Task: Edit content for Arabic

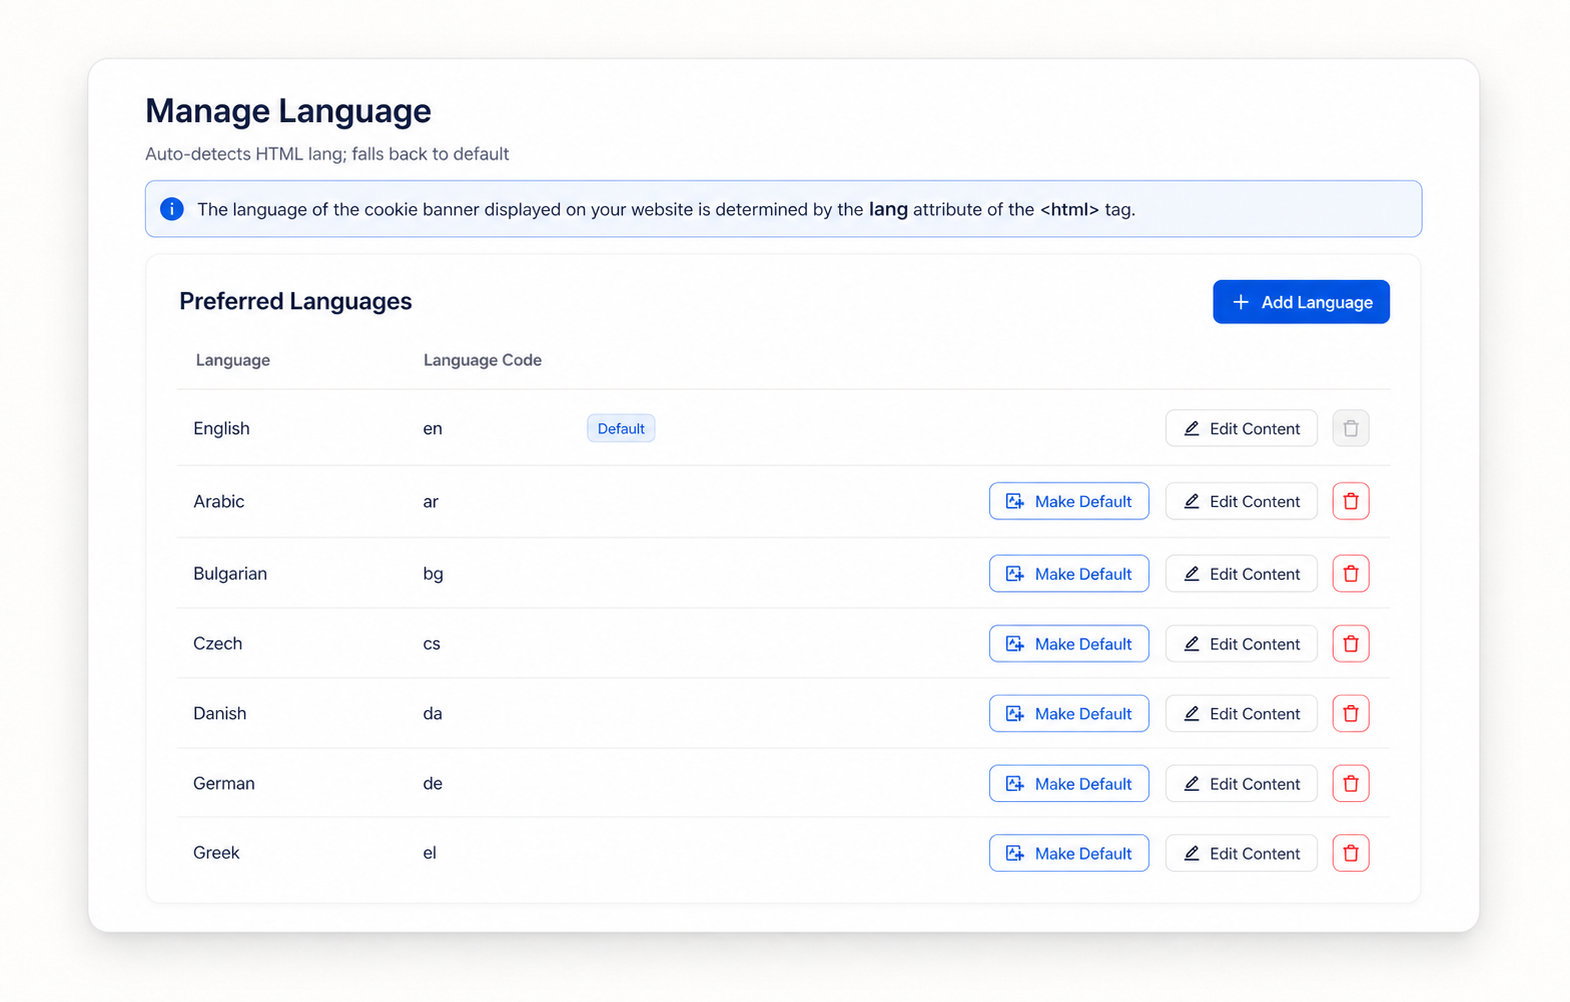Action: pos(1241,501)
